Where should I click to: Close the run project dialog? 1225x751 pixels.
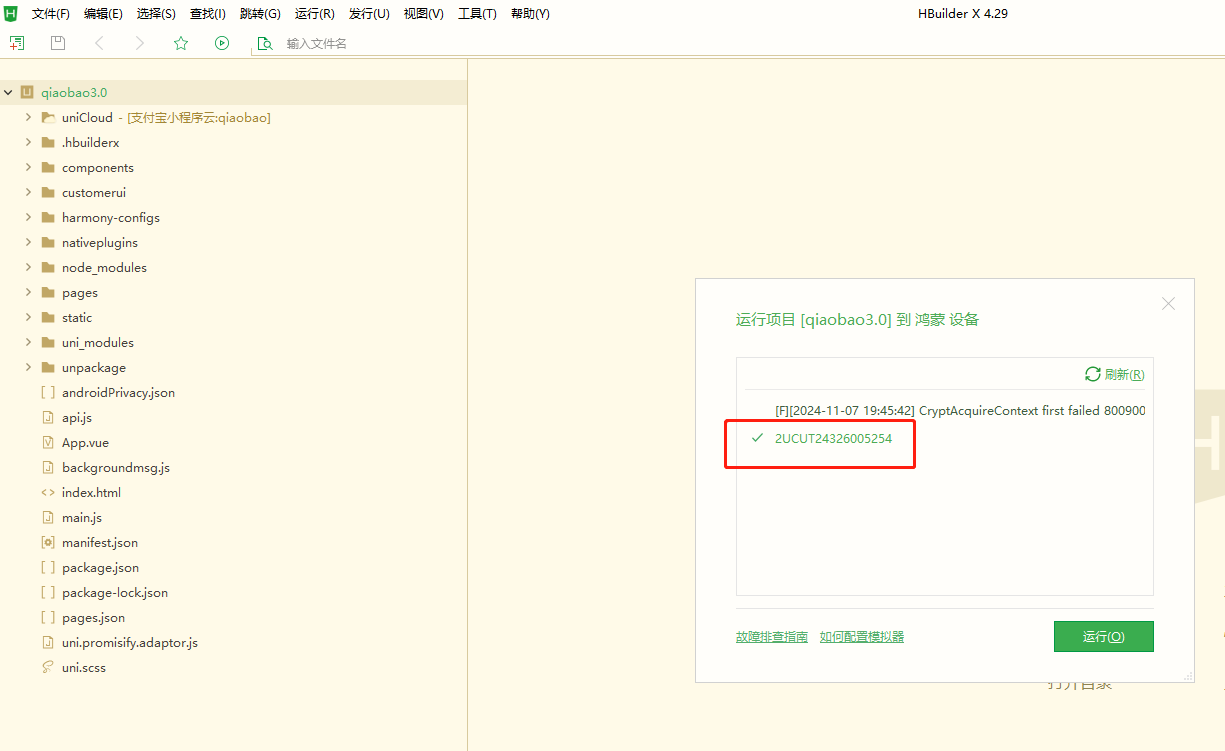coord(1168,304)
